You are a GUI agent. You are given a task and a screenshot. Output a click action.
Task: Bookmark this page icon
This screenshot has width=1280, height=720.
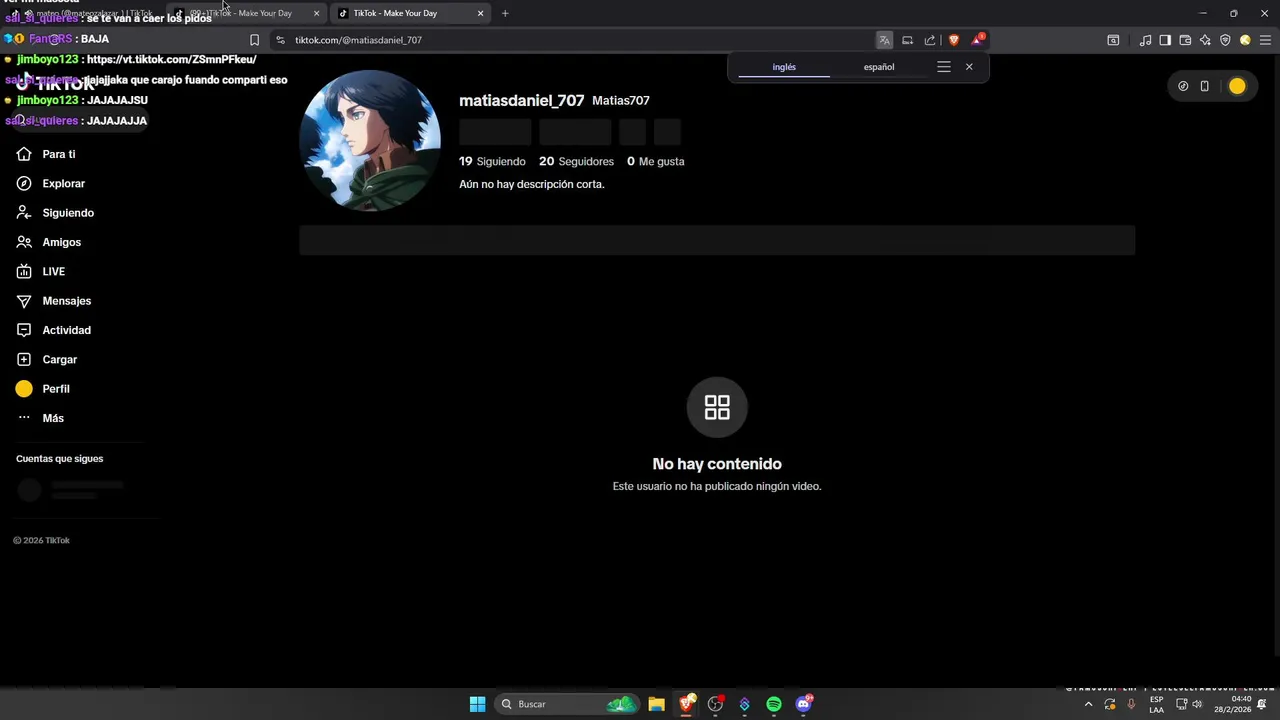point(254,40)
